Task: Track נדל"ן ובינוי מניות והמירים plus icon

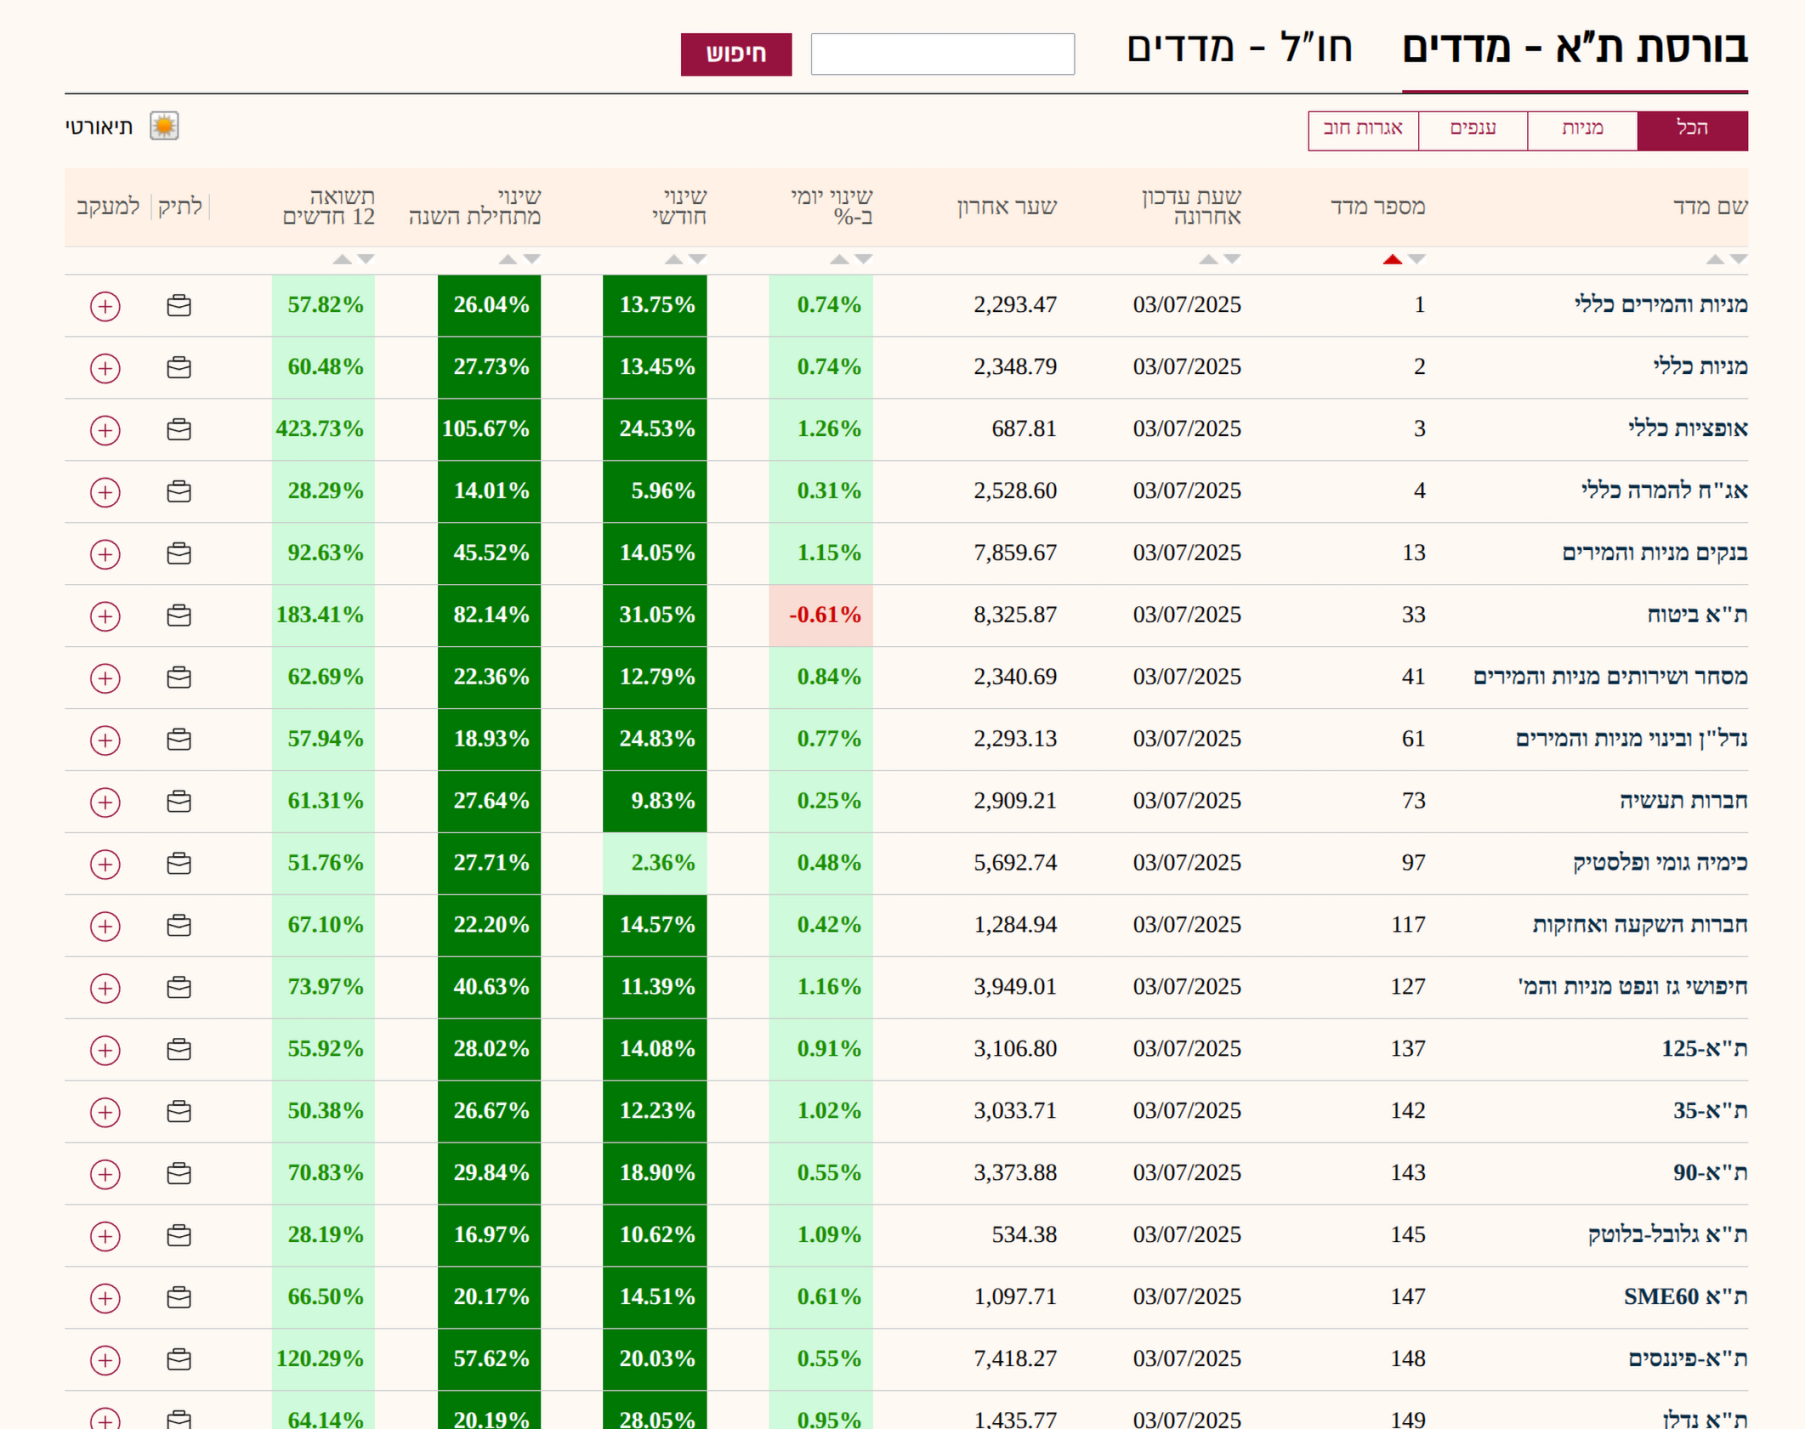Action: (x=105, y=740)
